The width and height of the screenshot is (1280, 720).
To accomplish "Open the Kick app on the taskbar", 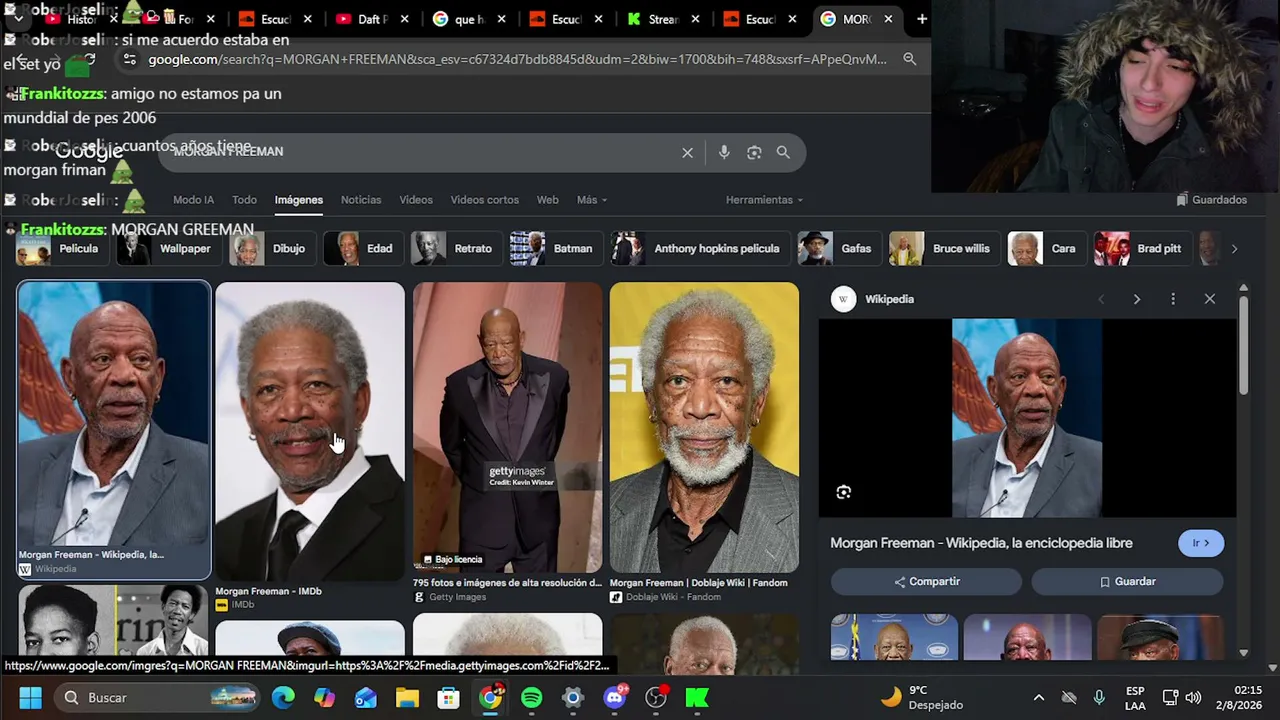I will 697,697.
